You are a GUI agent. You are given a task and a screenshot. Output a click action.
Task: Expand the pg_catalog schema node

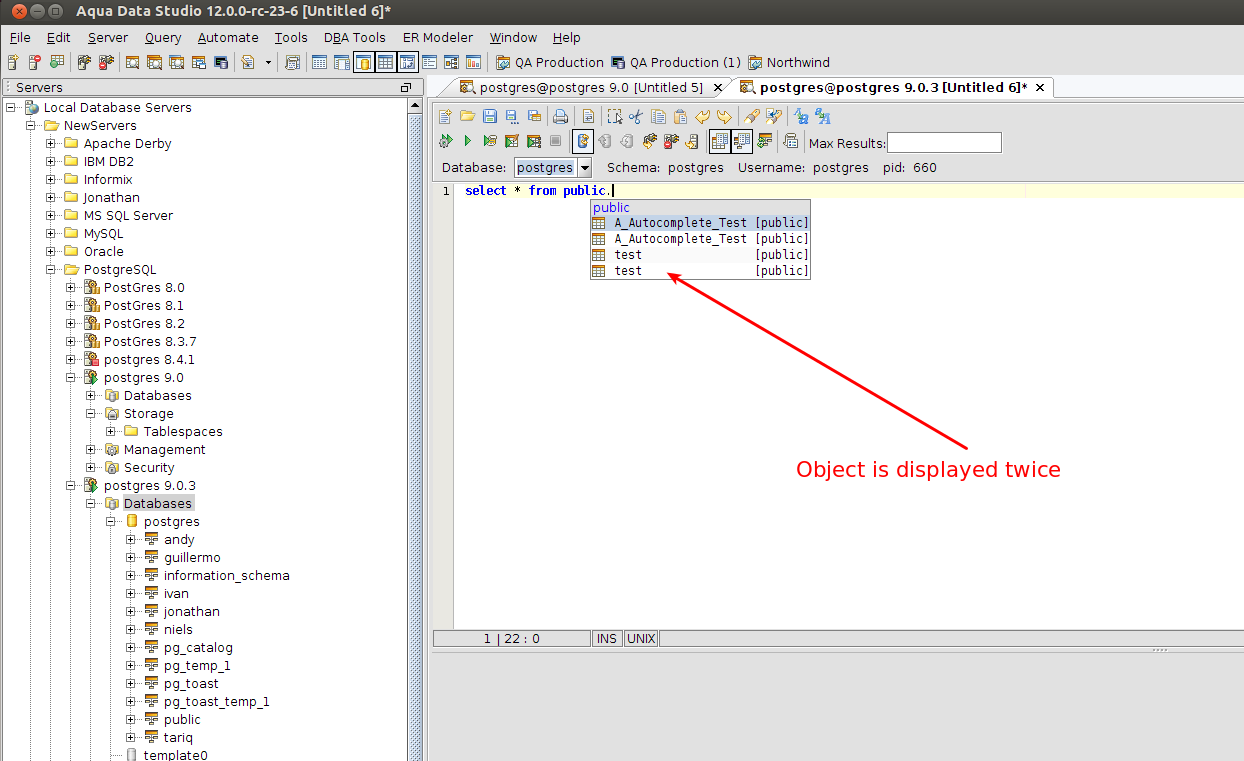pos(131,647)
